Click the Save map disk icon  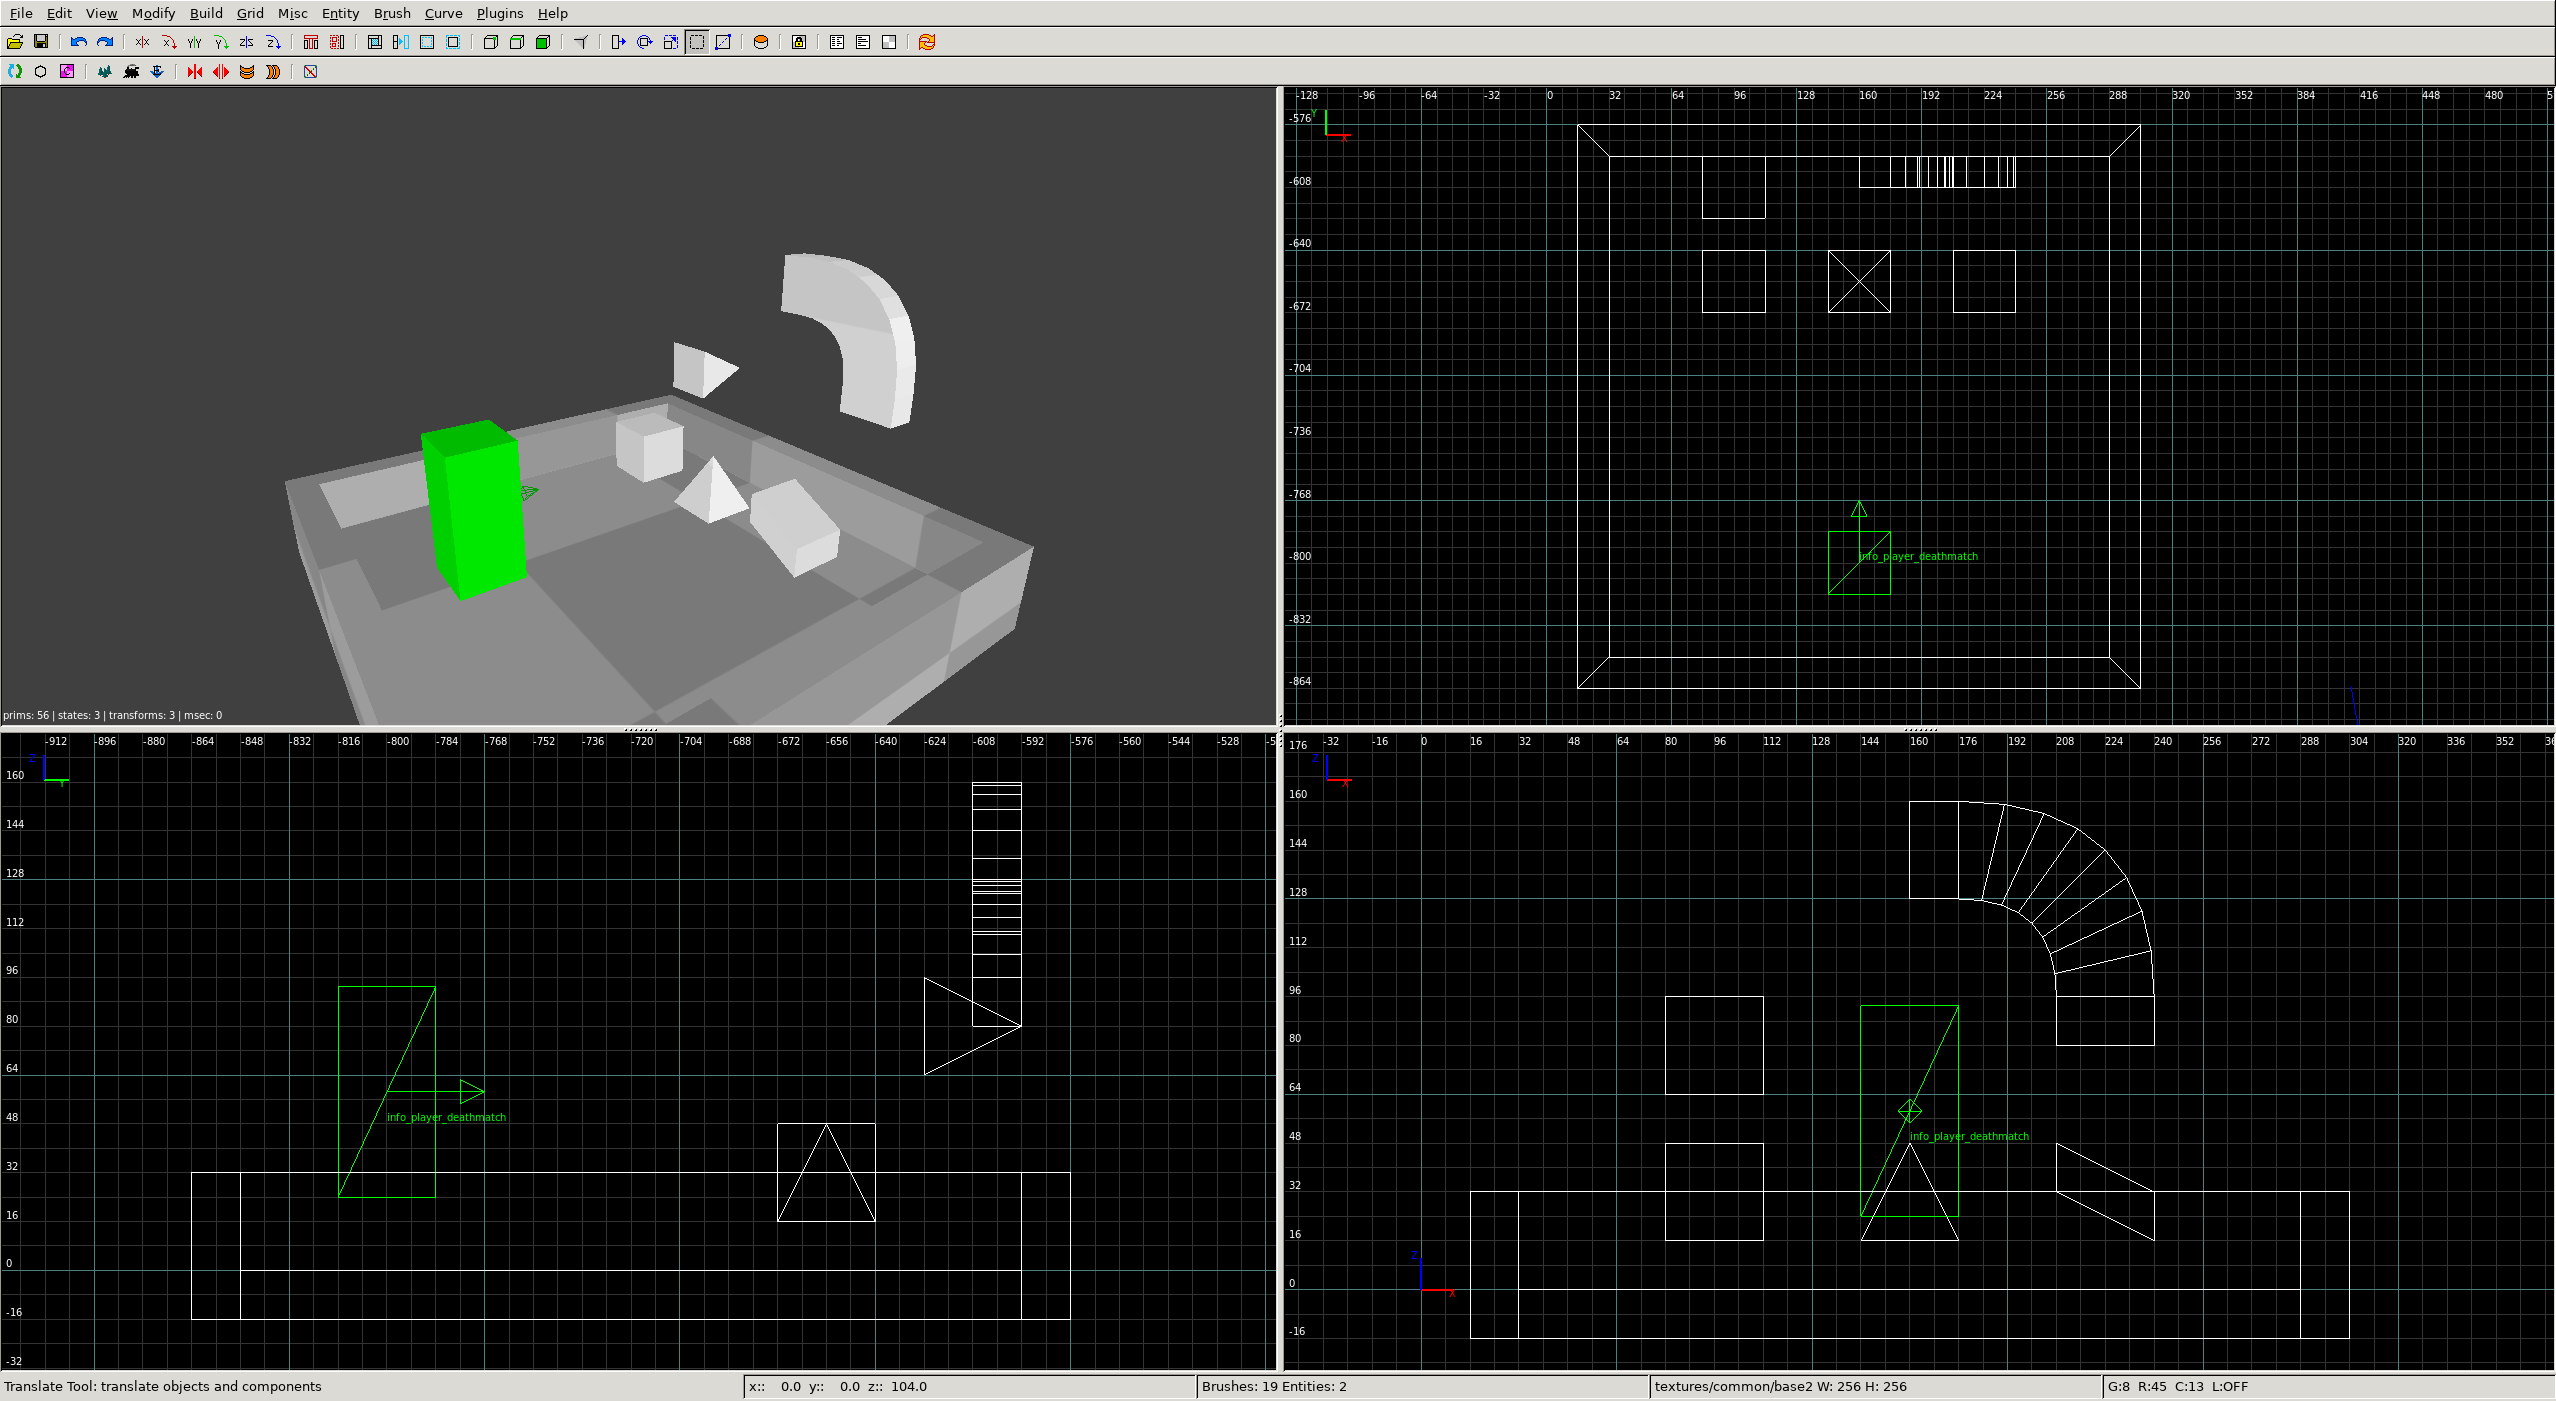pyautogui.click(x=41, y=42)
